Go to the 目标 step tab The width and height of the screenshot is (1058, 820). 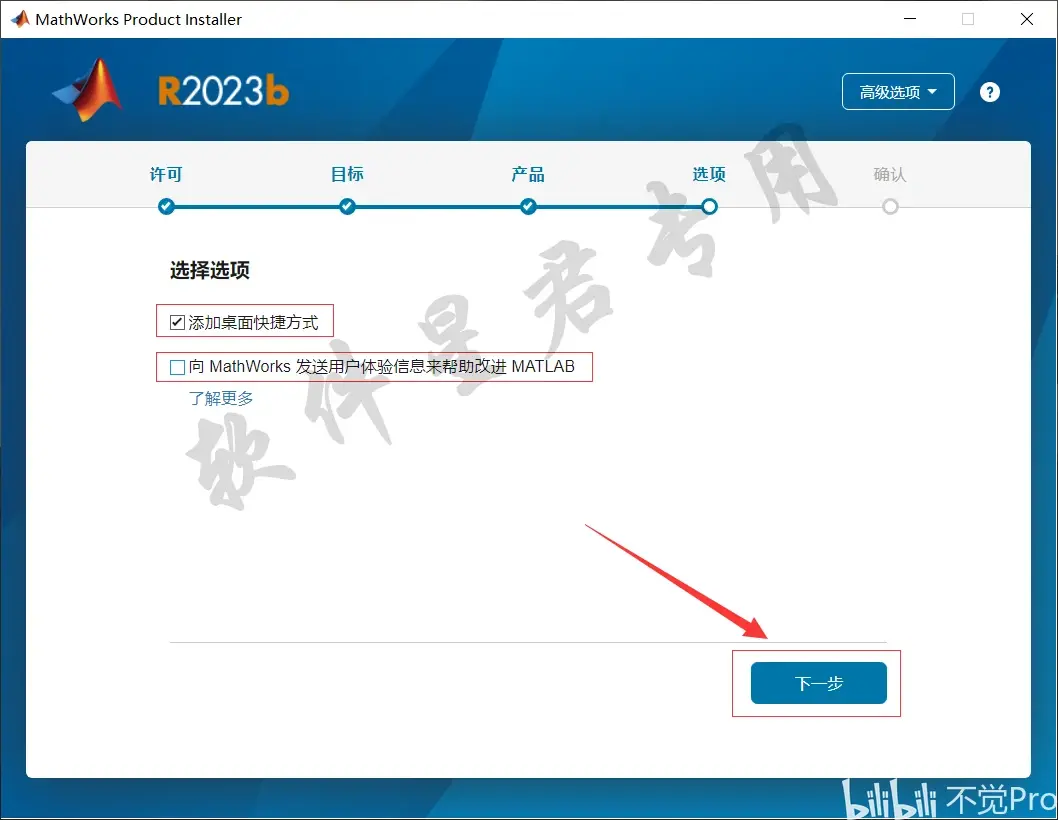click(x=347, y=175)
